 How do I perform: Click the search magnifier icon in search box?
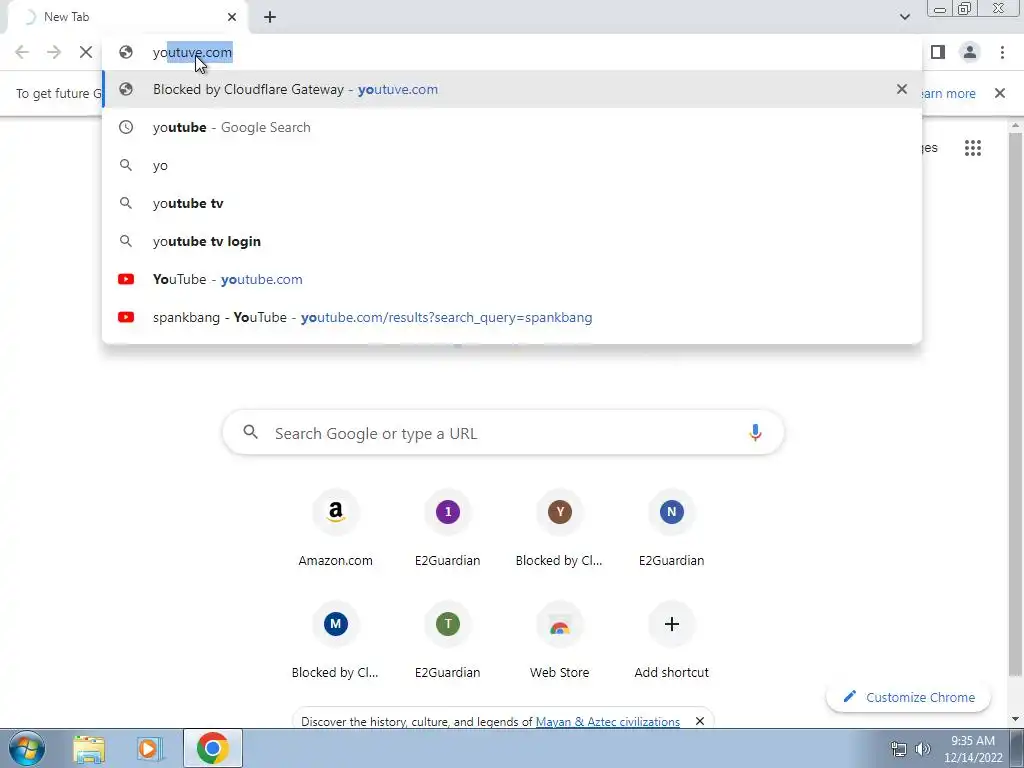tap(251, 432)
